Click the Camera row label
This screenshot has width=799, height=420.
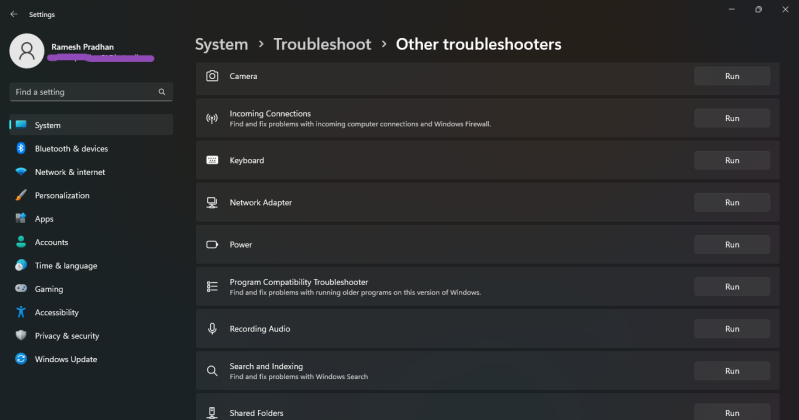point(243,76)
